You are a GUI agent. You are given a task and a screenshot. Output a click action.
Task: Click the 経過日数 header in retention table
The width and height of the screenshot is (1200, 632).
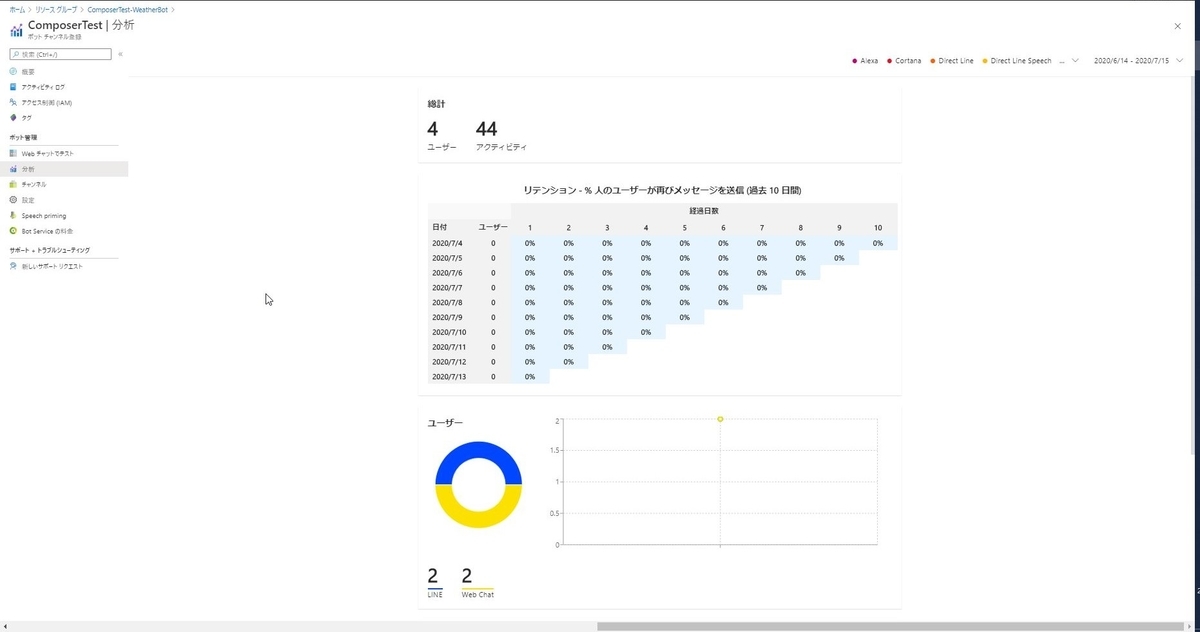pyautogui.click(x=703, y=211)
